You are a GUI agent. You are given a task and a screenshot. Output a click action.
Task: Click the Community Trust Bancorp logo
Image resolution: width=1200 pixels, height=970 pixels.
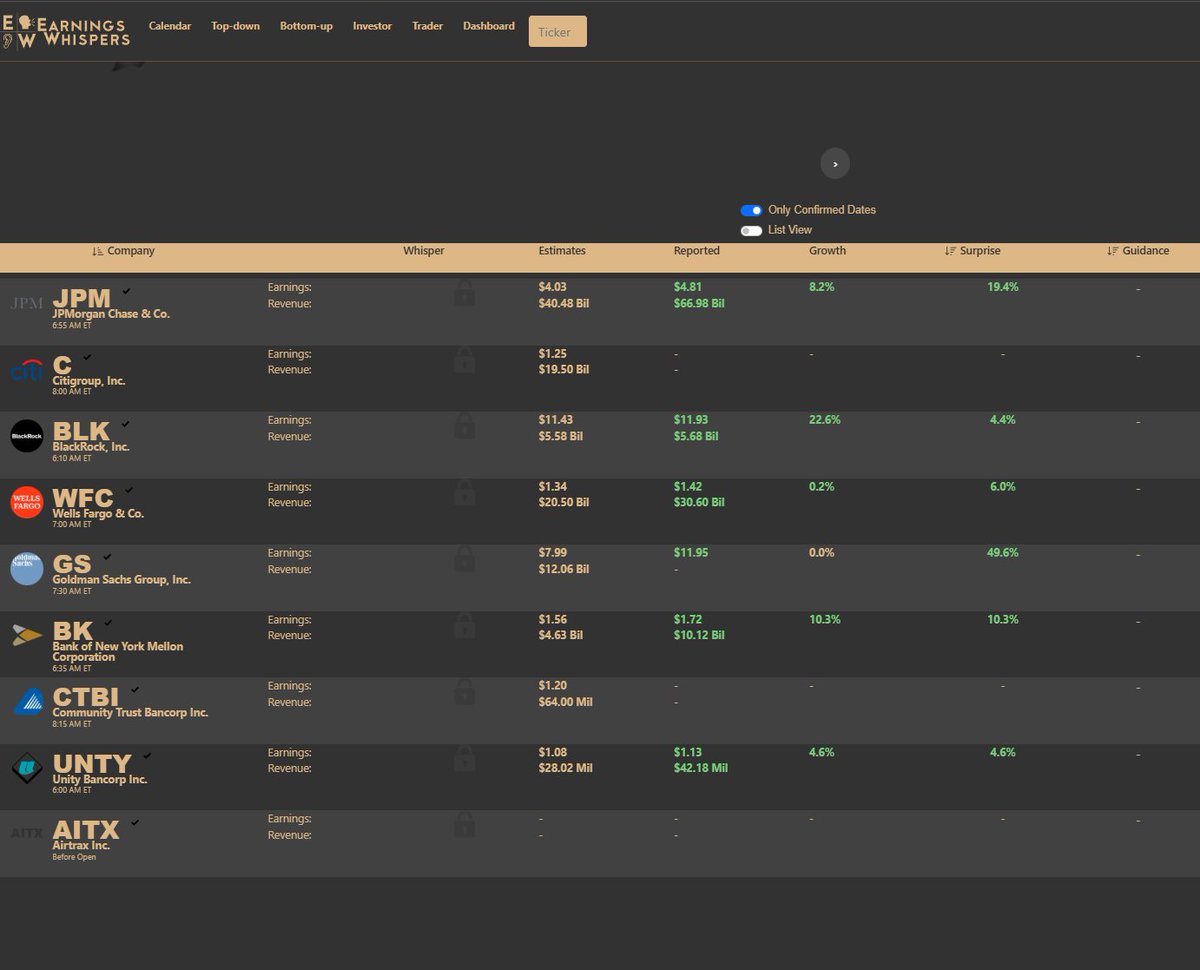(27, 701)
